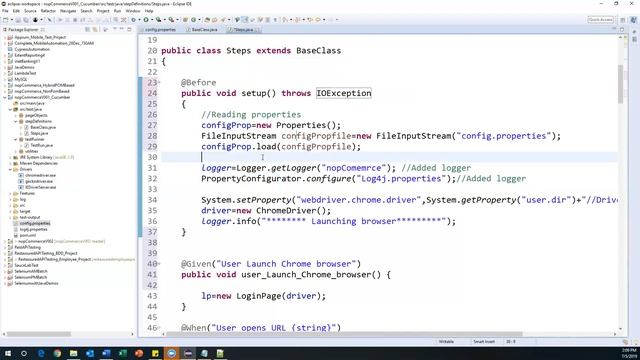The height and width of the screenshot is (360, 640).
Task: Select the Steps.java editor tab
Action: click(x=243, y=30)
